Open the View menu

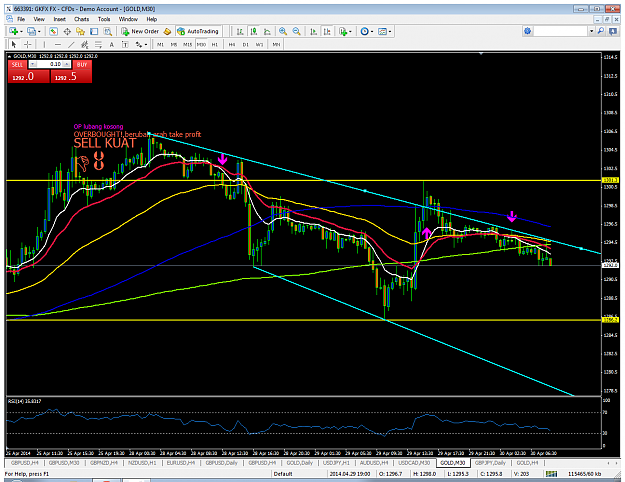39,19
